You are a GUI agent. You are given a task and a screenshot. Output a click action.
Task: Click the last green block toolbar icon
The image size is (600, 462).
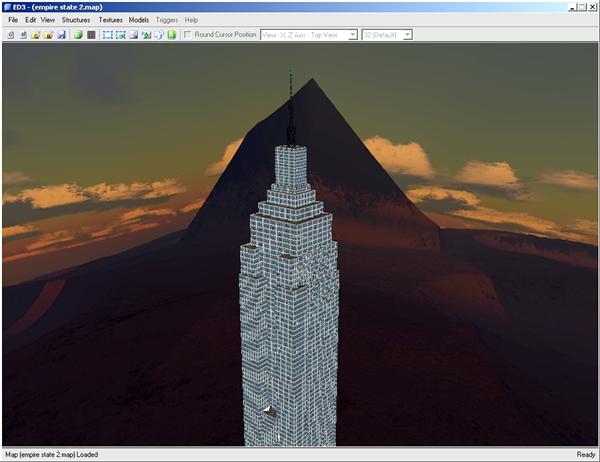171,35
